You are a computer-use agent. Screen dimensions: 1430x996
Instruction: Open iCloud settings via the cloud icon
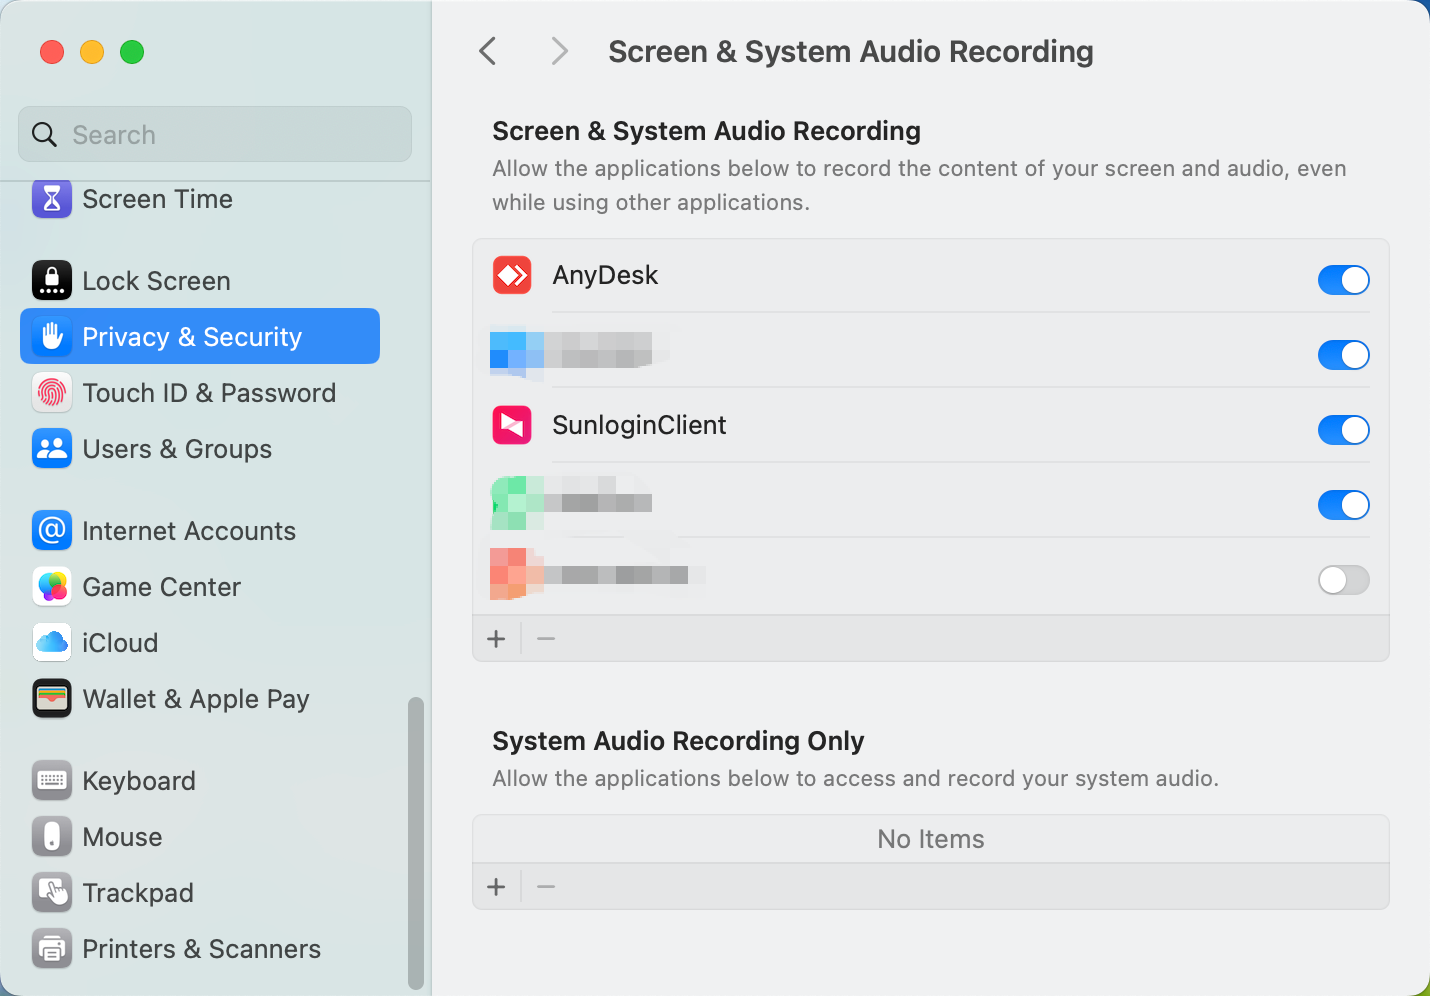point(52,642)
